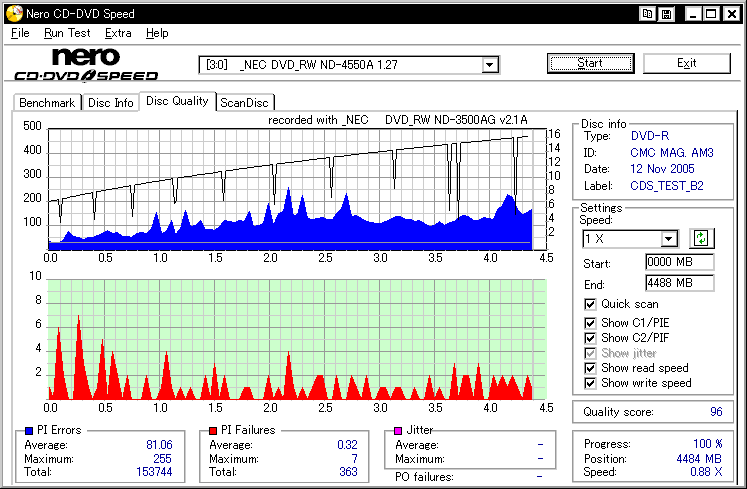This screenshot has height=489, width=747.
Task: Click disc label value CDS_TEST_B2
Action: click(667, 186)
